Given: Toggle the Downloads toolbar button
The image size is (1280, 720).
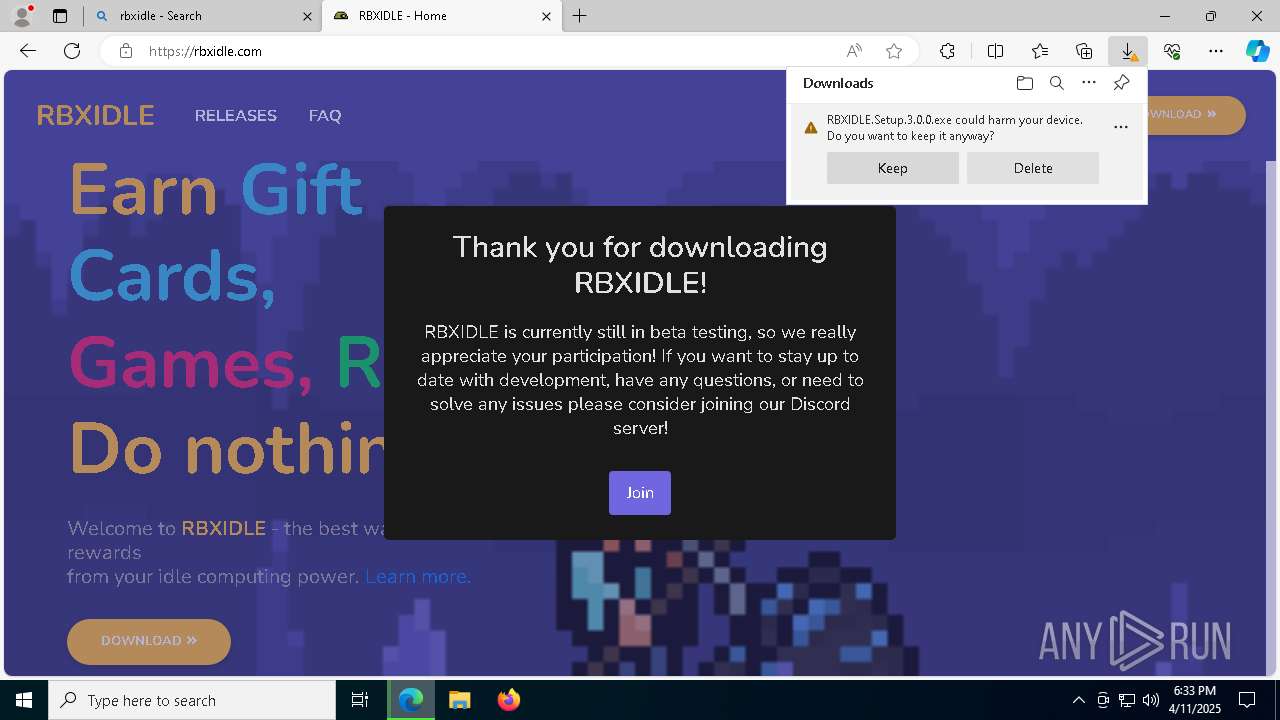Looking at the screenshot, I should tap(1128, 51).
